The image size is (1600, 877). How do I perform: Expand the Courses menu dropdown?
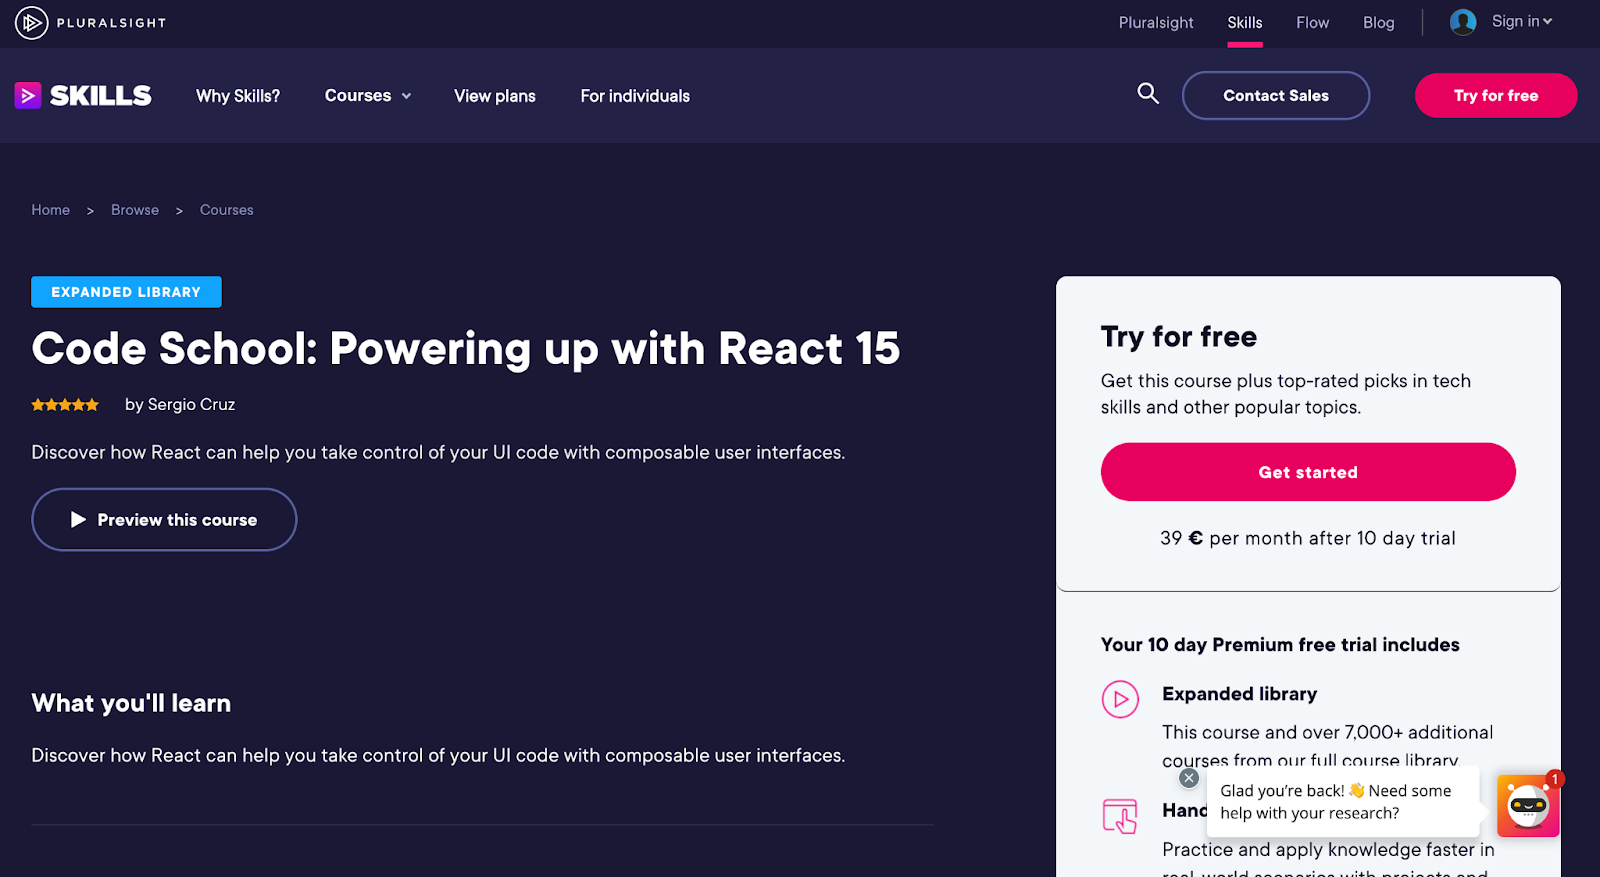click(x=368, y=96)
